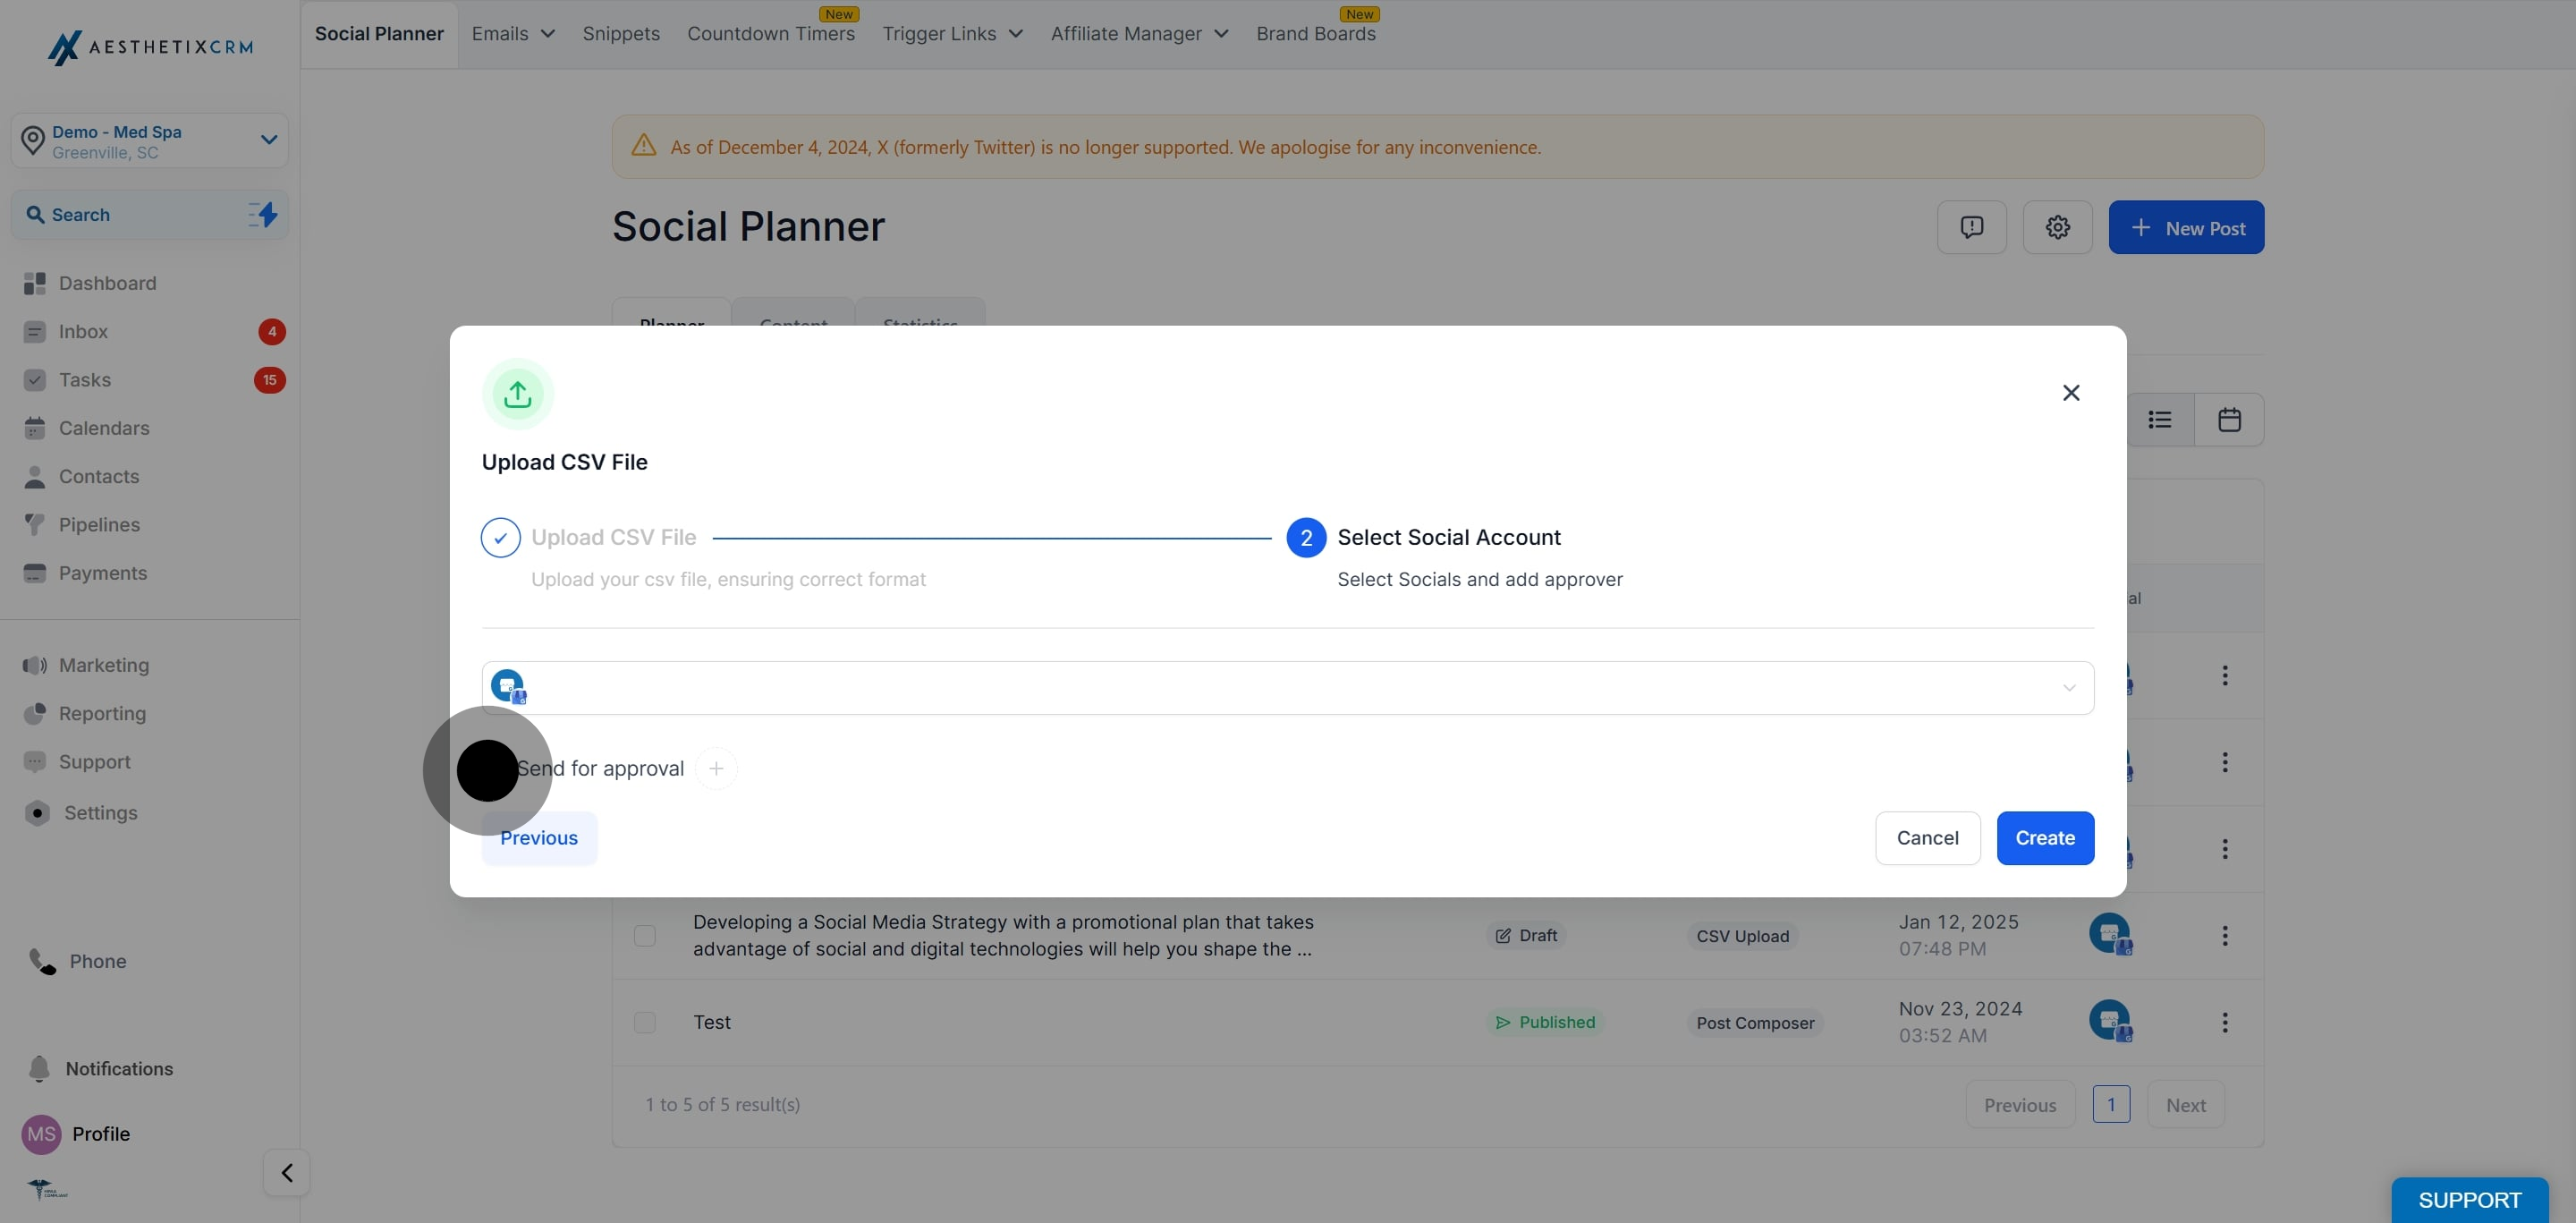Toggle the Send for approval switch

(x=488, y=770)
